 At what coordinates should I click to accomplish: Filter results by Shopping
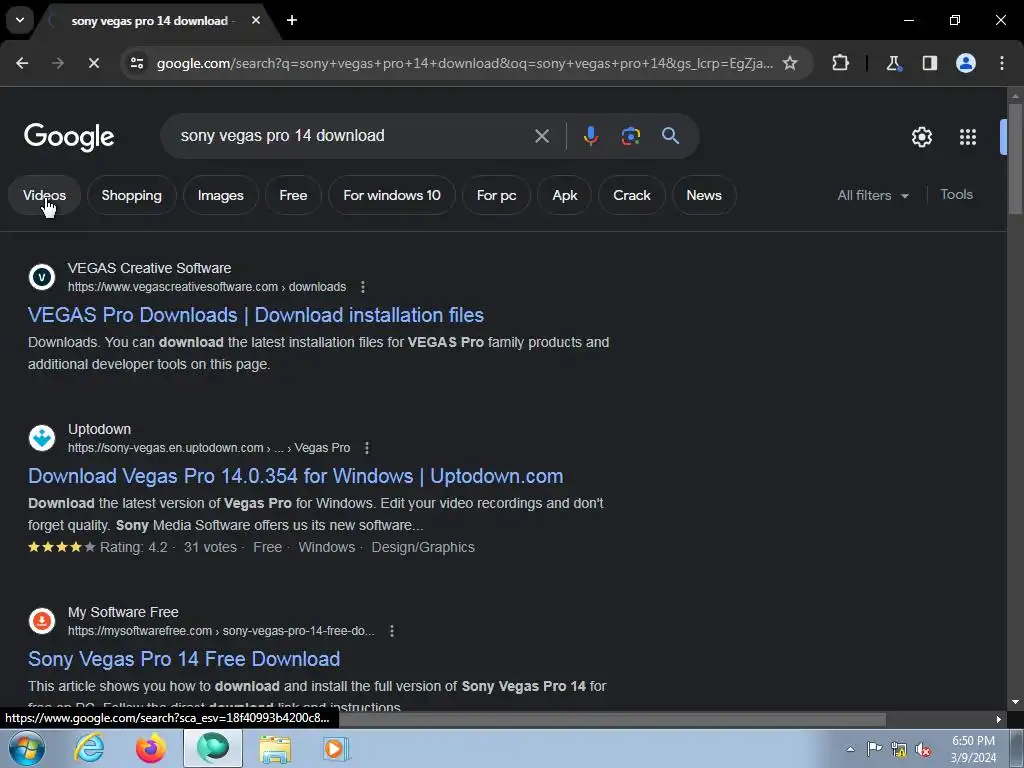click(x=131, y=195)
